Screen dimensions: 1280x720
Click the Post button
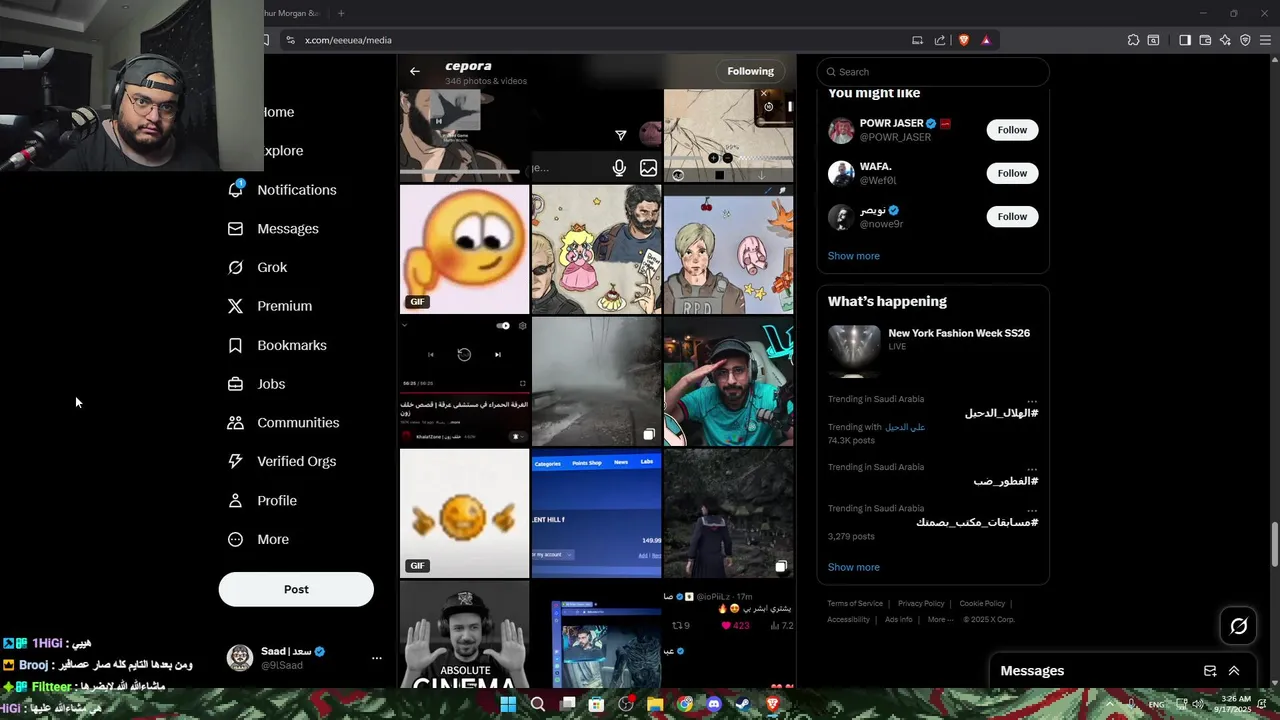click(x=296, y=589)
